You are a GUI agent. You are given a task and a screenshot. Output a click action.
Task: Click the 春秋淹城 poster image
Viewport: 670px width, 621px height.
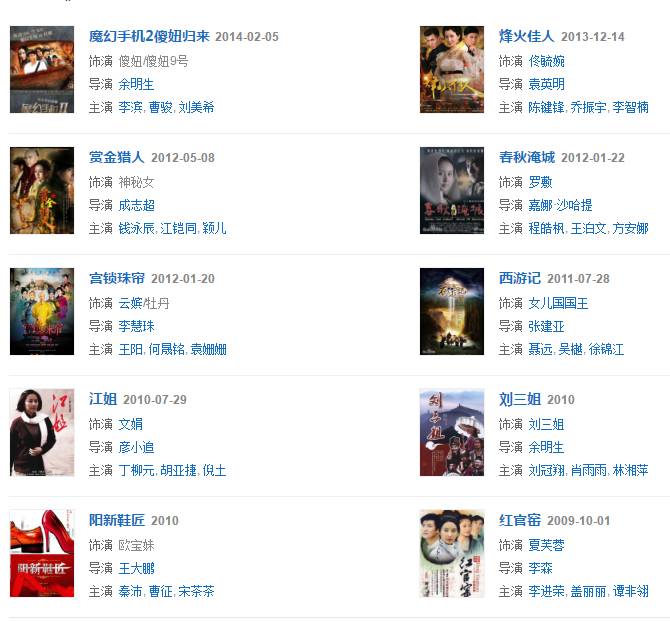452,191
